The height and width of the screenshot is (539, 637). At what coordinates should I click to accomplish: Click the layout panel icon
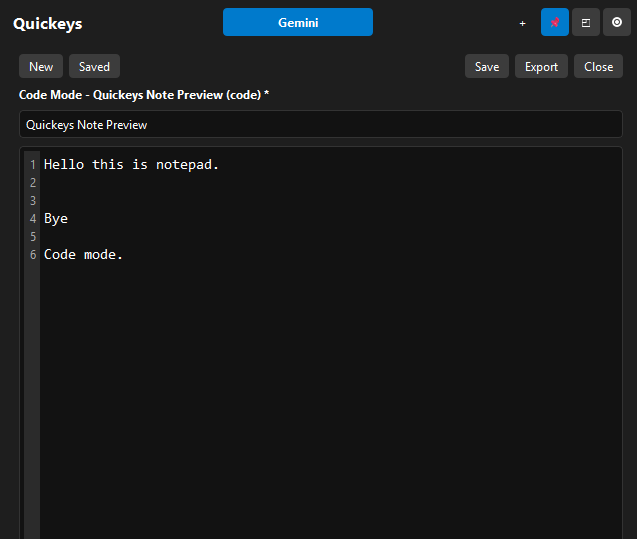tap(586, 22)
